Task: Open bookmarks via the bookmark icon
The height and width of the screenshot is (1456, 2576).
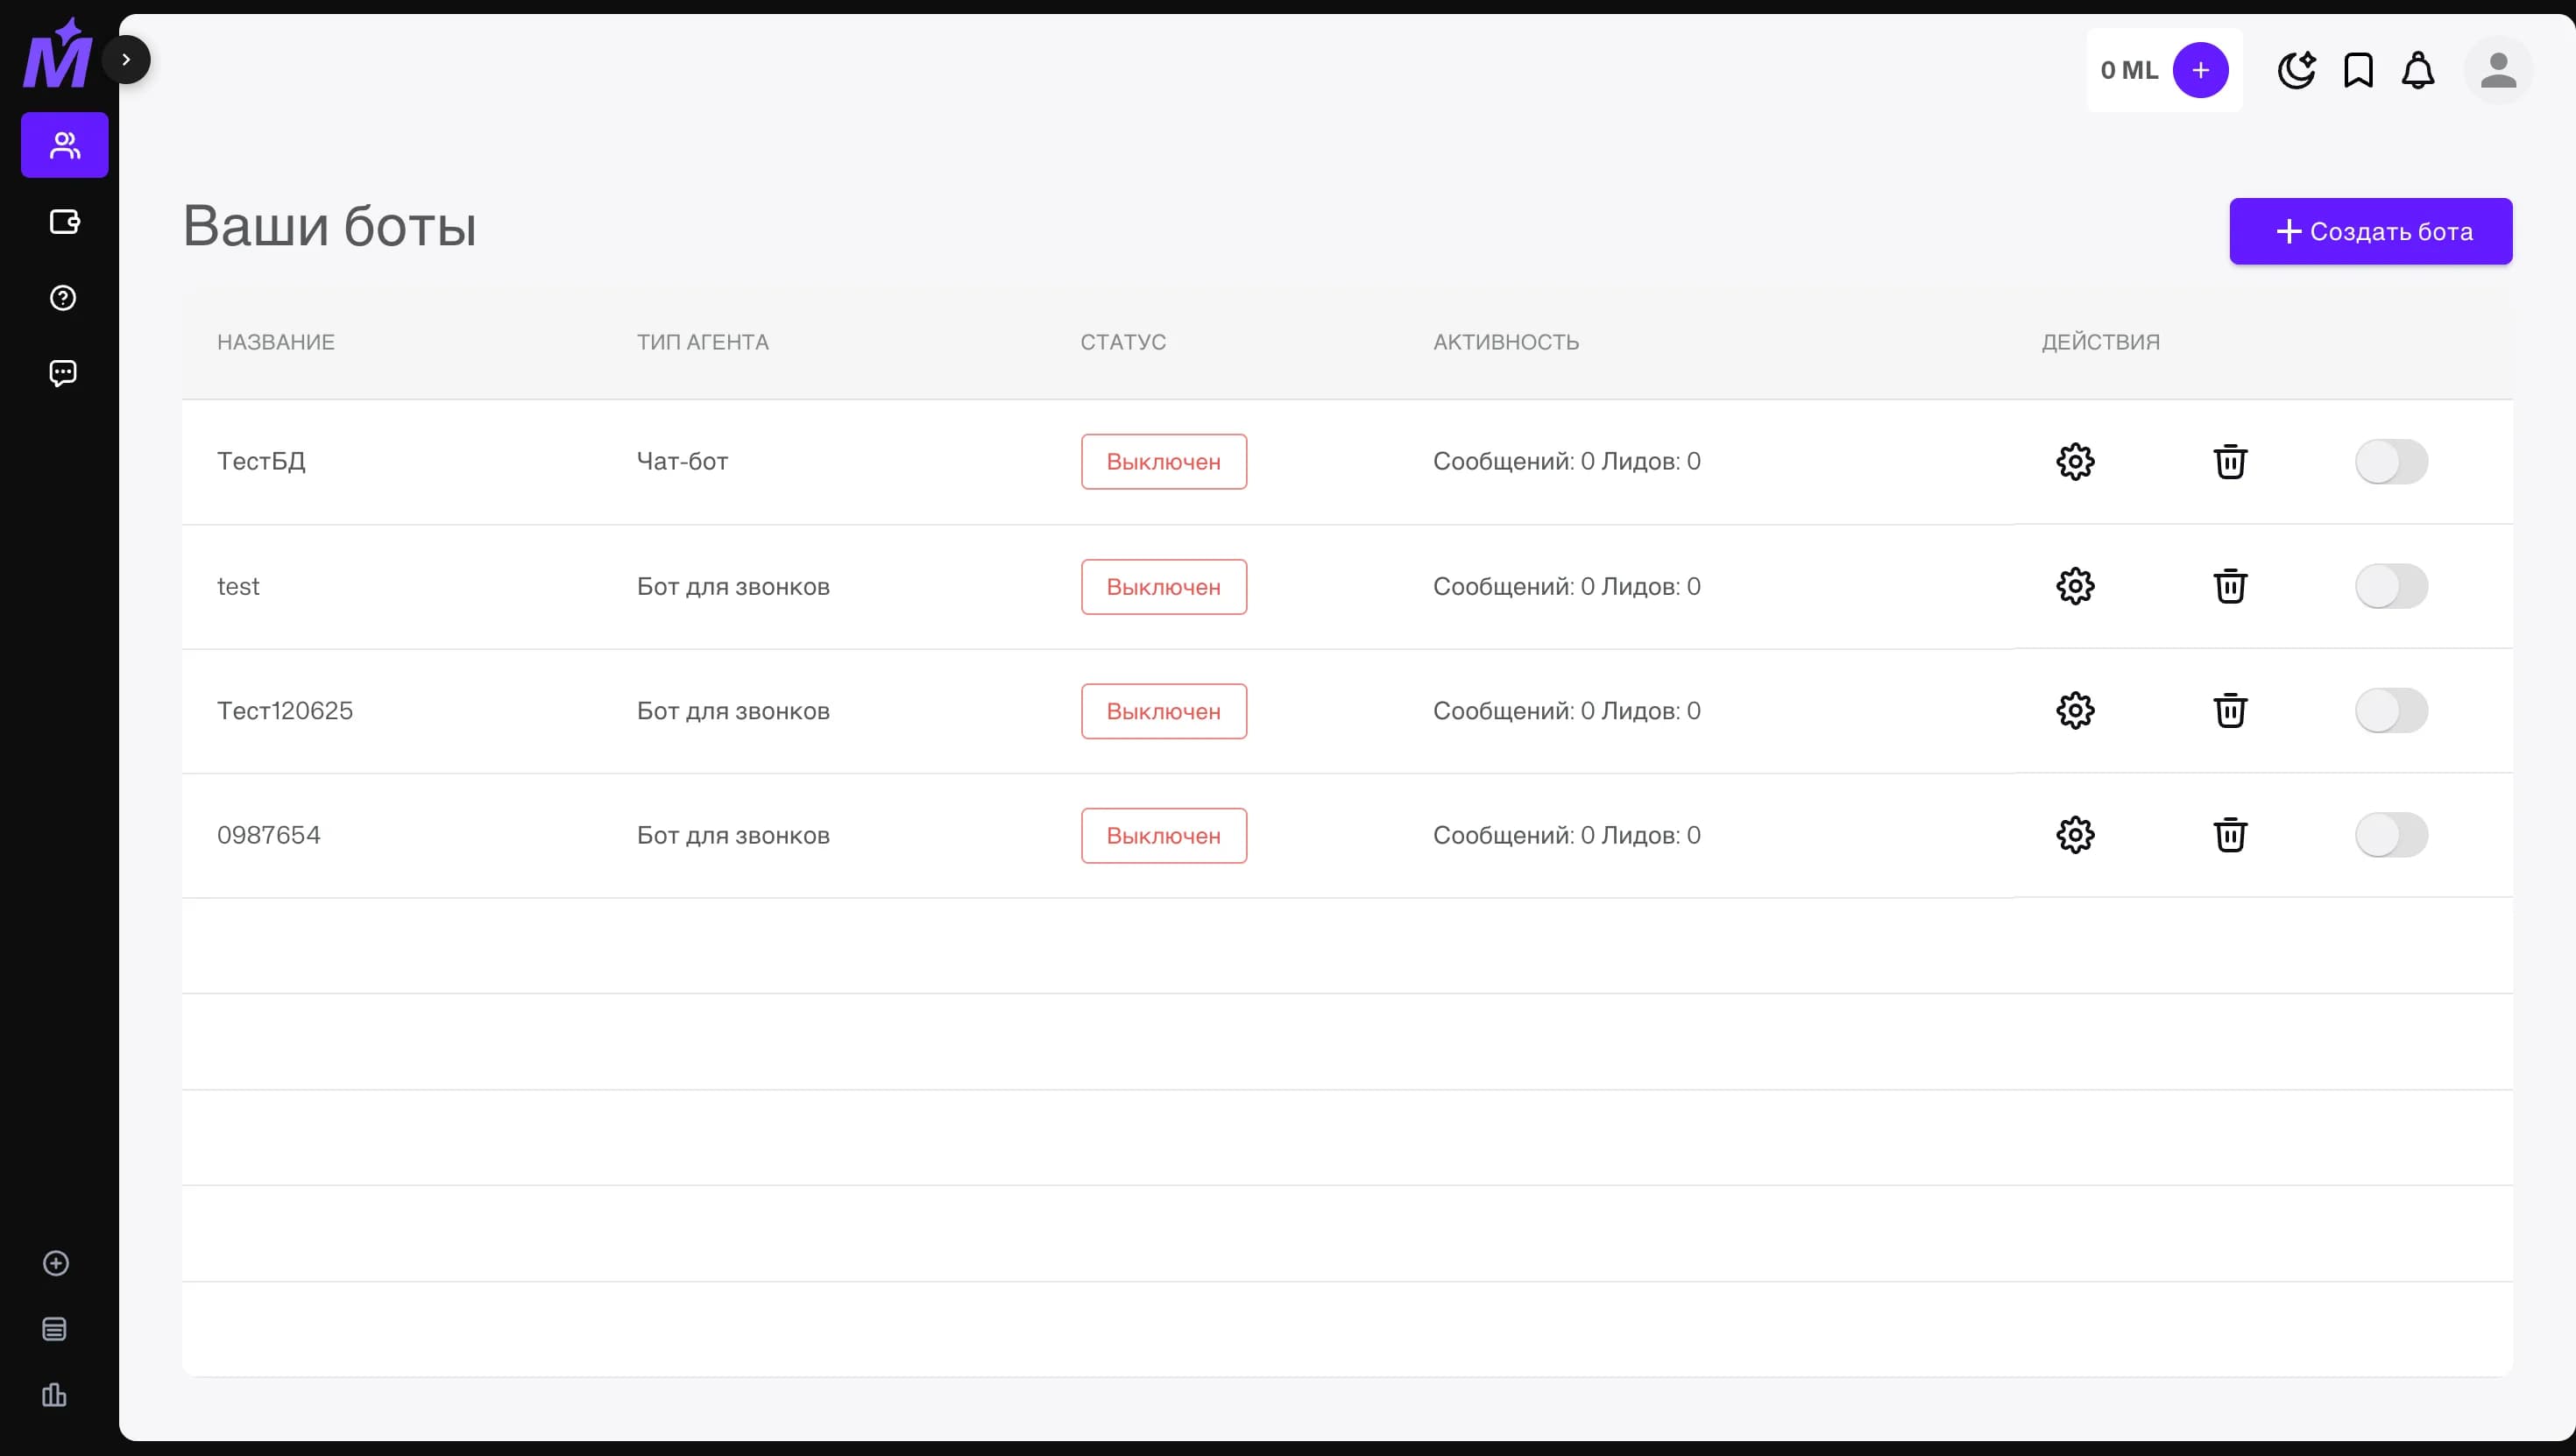Action: 2357,69
